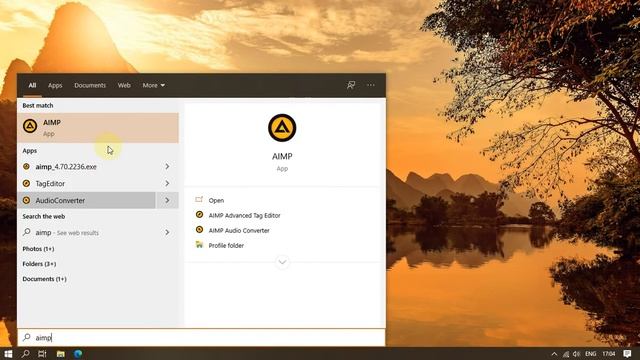The image size is (640, 360).
Task: Open the Profile folder link
Action: point(226,245)
